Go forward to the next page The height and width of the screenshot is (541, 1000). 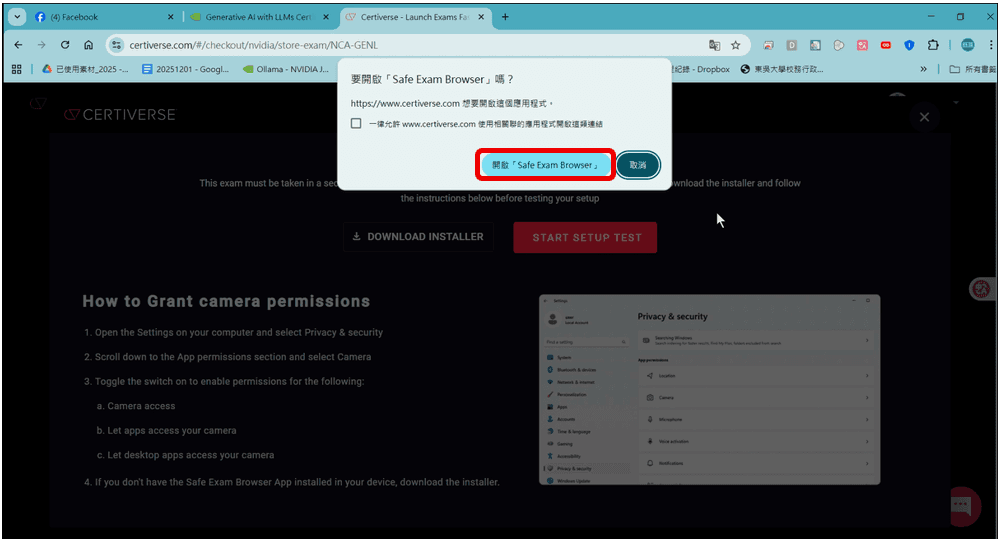click(x=41, y=45)
